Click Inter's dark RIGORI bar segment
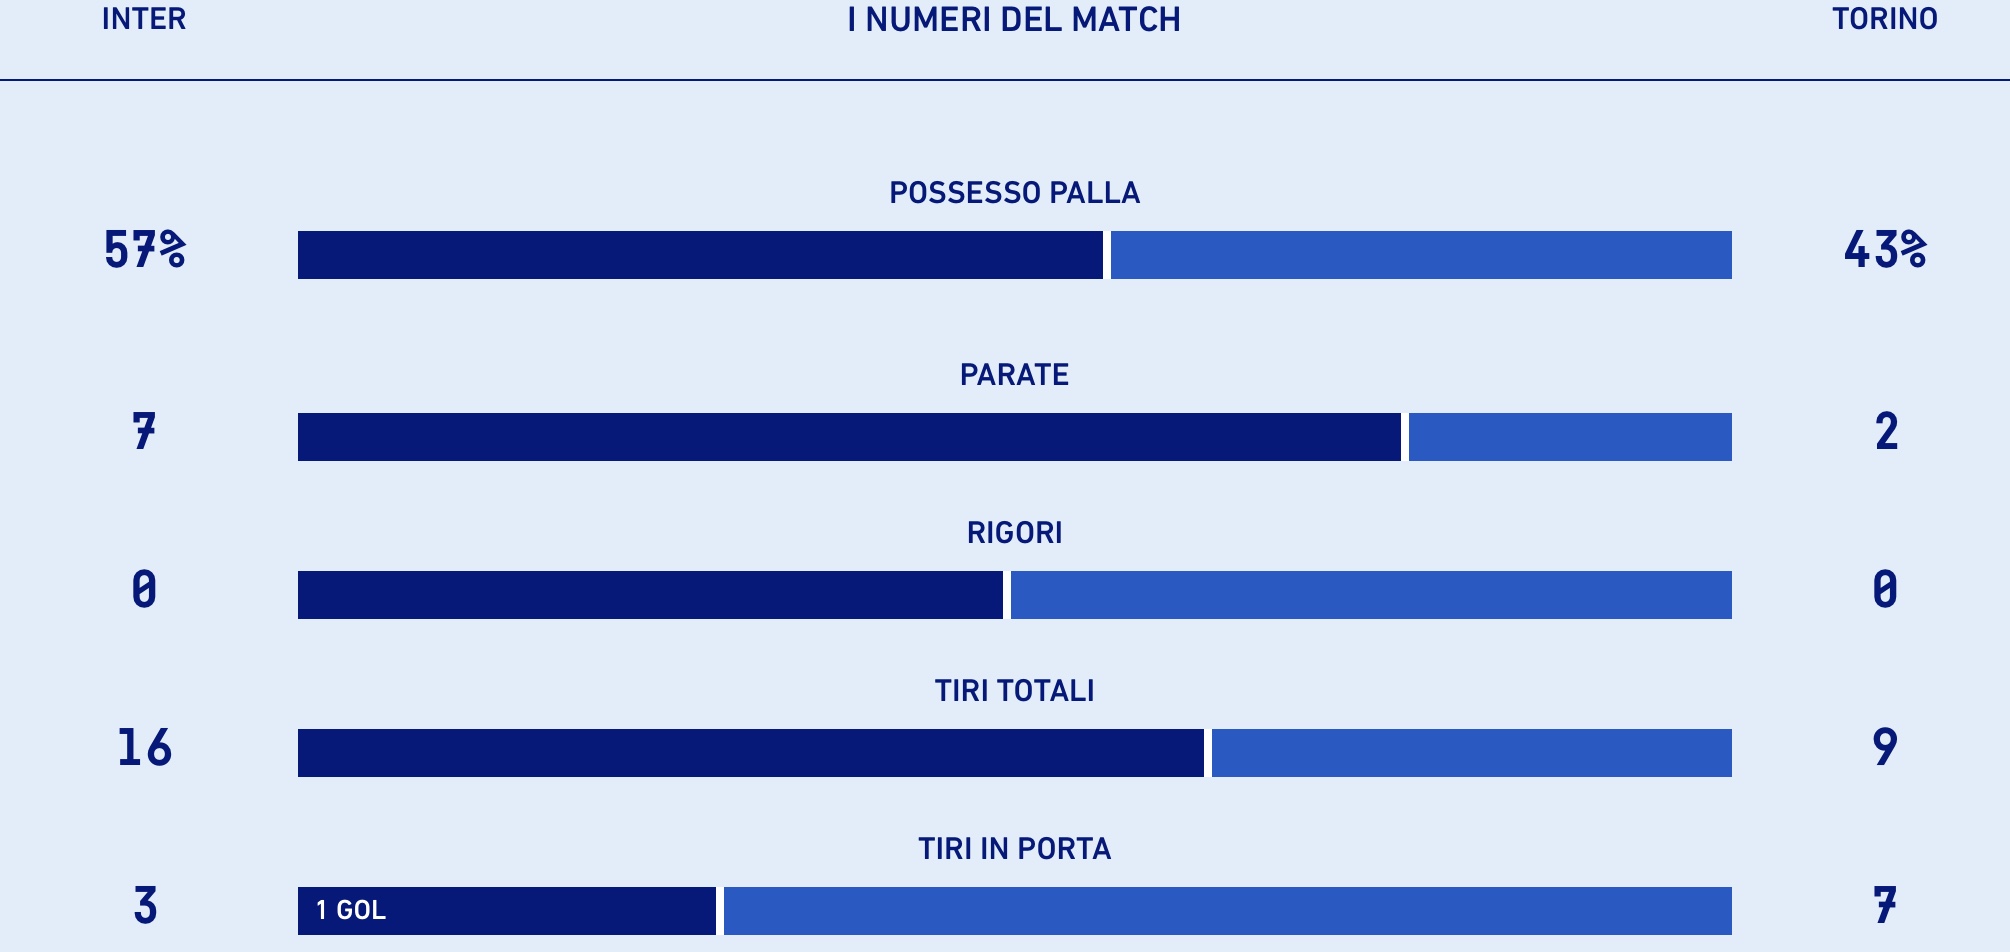Image resolution: width=2010 pixels, height=952 pixels. (650, 595)
